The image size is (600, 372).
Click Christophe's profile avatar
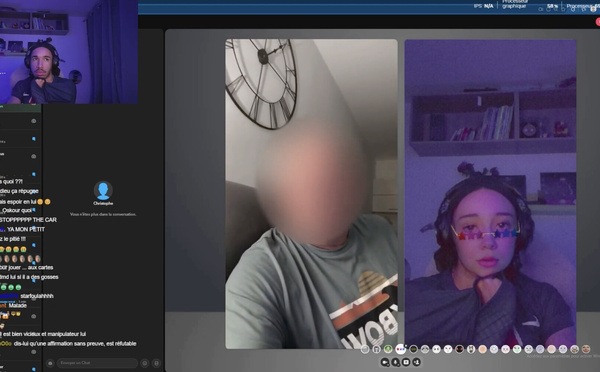(103, 190)
